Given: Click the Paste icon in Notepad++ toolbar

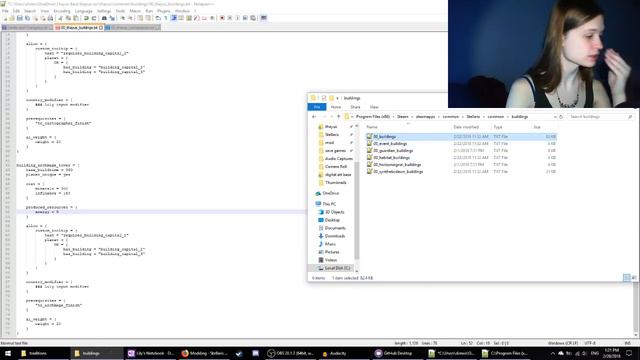Looking at the screenshot, I should pyautogui.click(x=76, y=18).
